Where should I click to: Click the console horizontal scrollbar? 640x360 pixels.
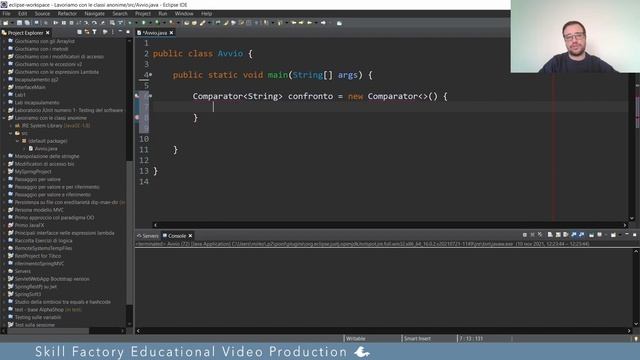[x=384, y=331]
